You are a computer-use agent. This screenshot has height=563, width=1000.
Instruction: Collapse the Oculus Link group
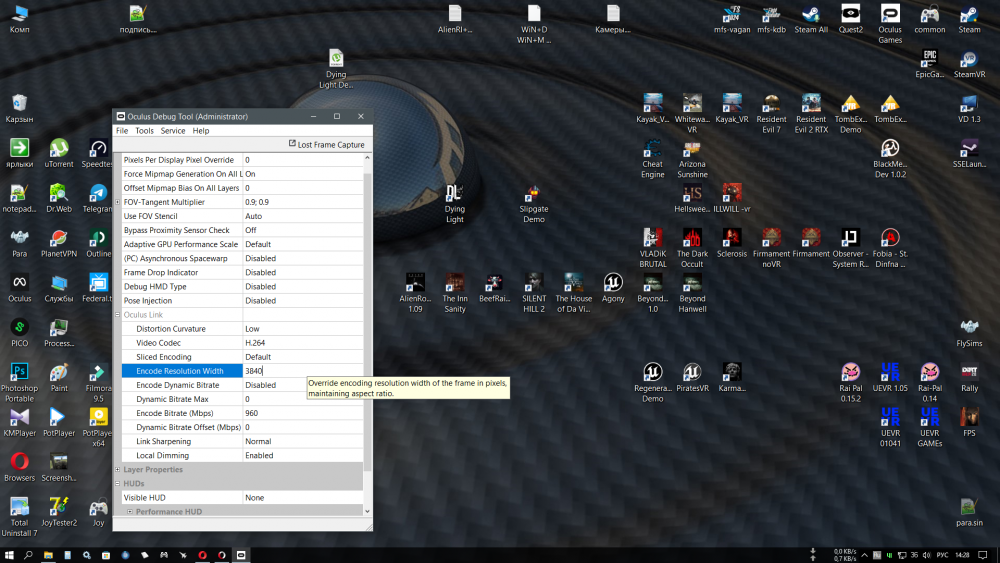coord(118,315)
